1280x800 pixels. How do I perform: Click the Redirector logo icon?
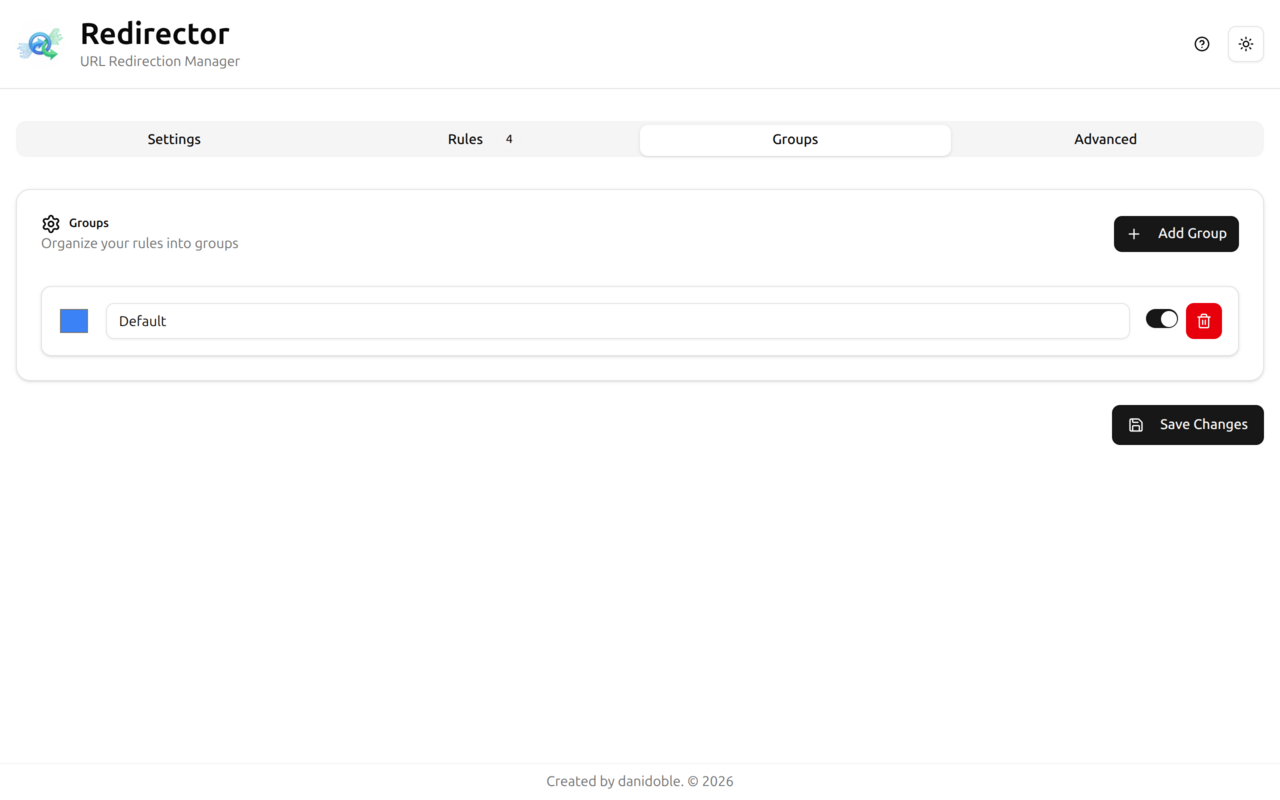point(39,44)
